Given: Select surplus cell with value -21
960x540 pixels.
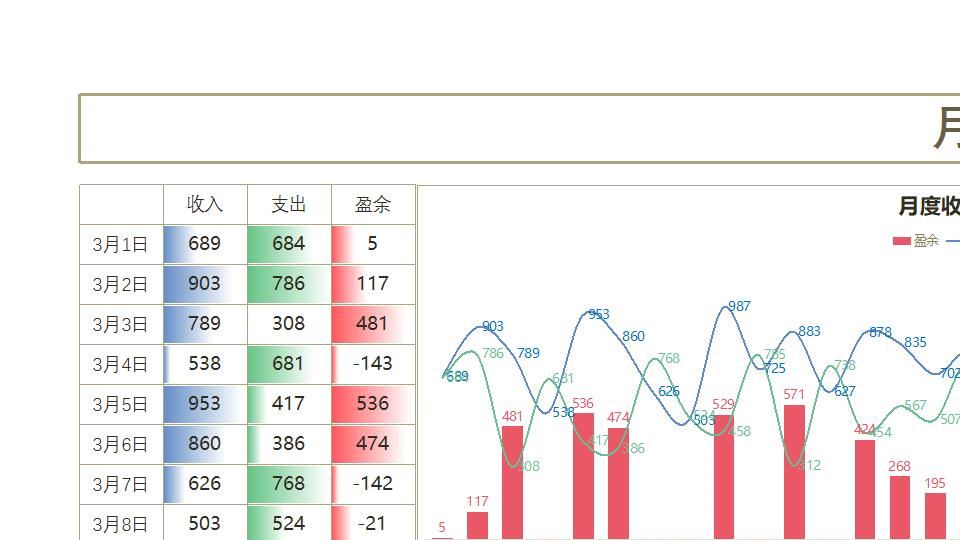Looking at the screenshot, I should coord(373,523).
